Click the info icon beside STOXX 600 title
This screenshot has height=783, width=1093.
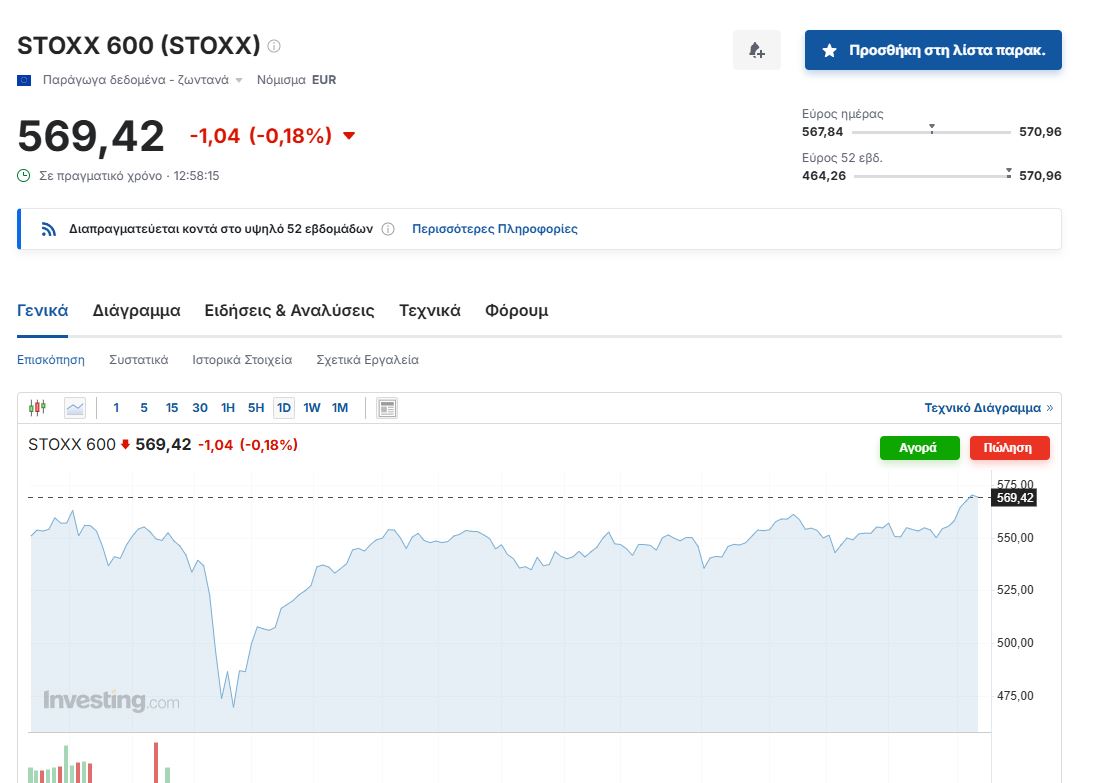(x=274, y=46)
